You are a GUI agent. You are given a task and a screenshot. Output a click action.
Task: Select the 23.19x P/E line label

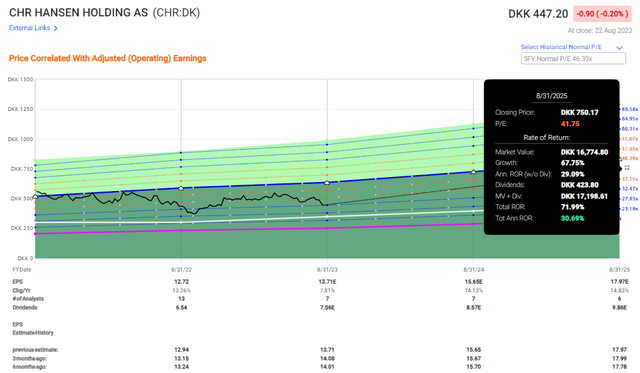pyautogui.click(x=630, y=209)
